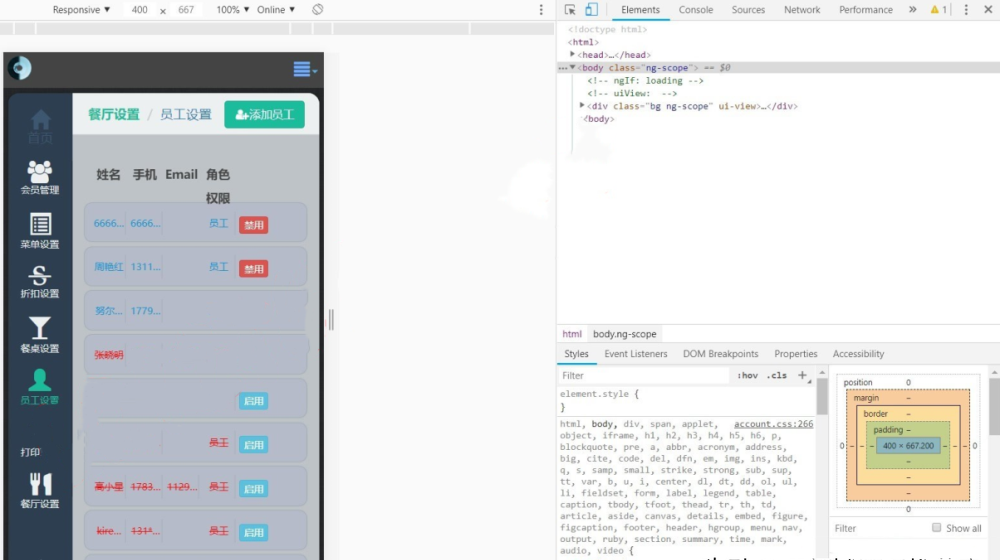Open the account.css:266 source link
This screenshot has height=560, width=1000.
773,424
